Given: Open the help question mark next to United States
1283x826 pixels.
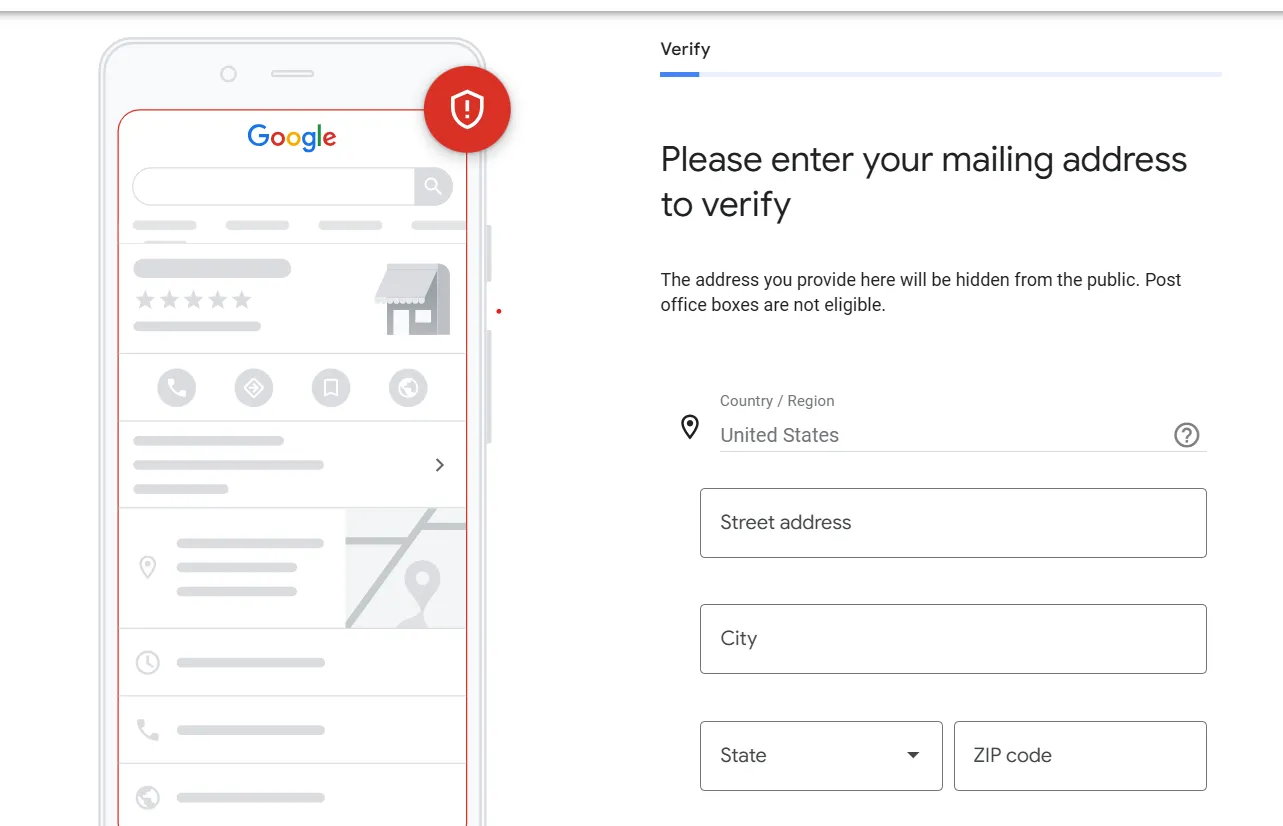Looking at the screenshot, I should click(x=1186, y=435).
